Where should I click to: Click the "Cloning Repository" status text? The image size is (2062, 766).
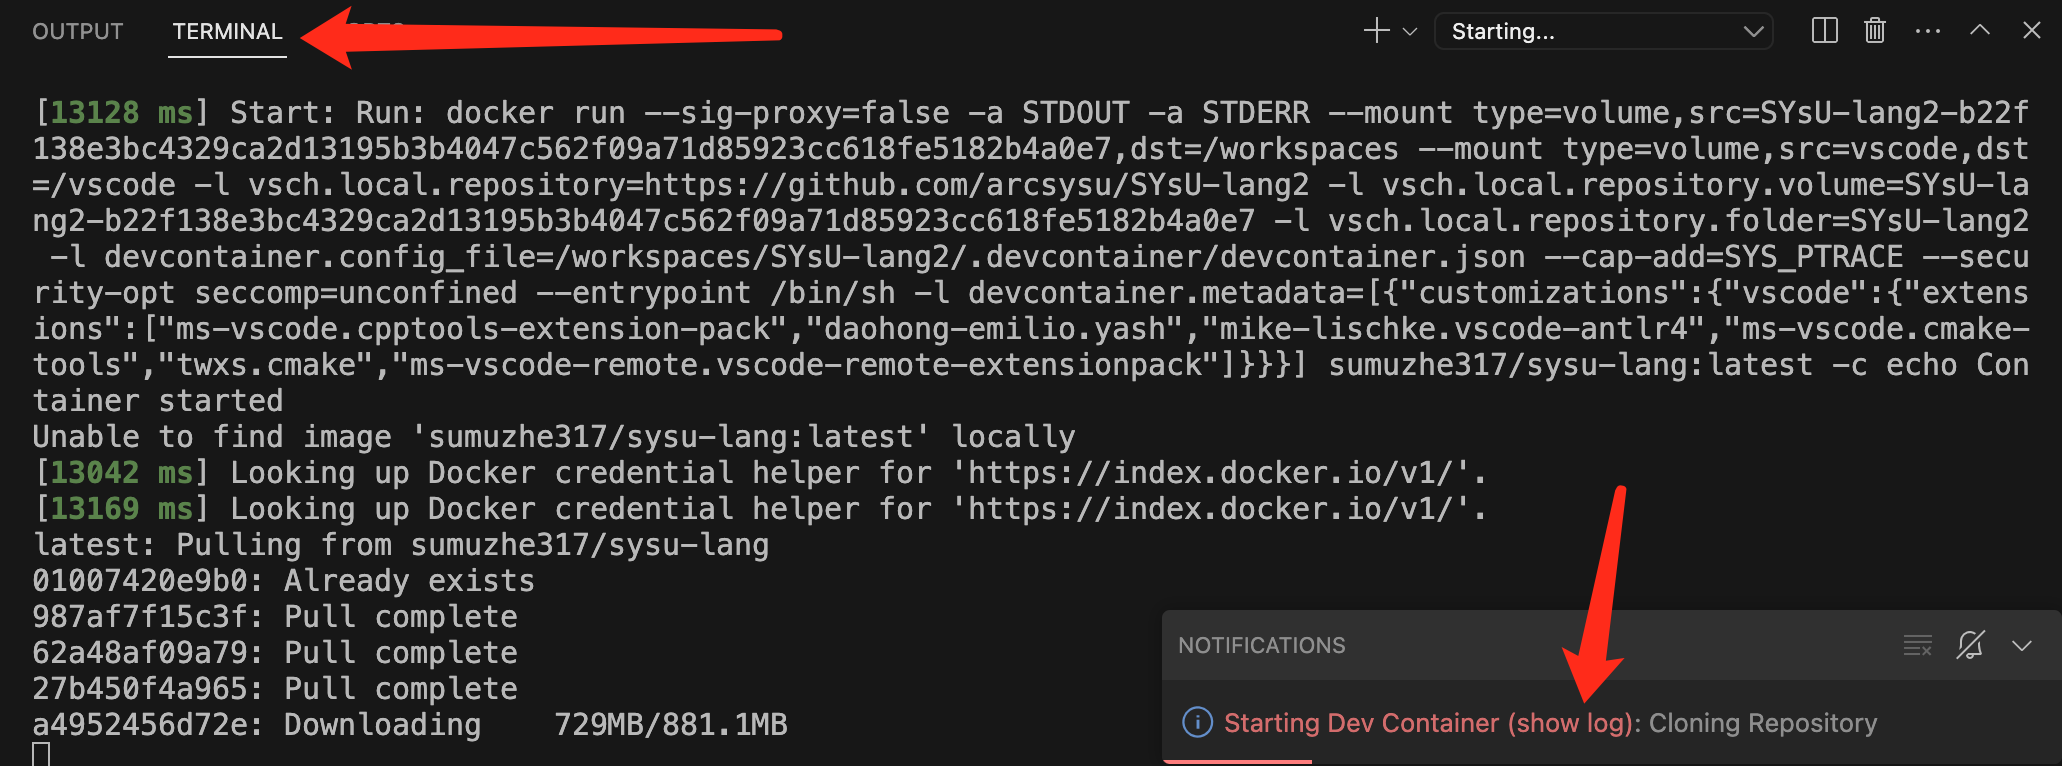click(1762, 723)
